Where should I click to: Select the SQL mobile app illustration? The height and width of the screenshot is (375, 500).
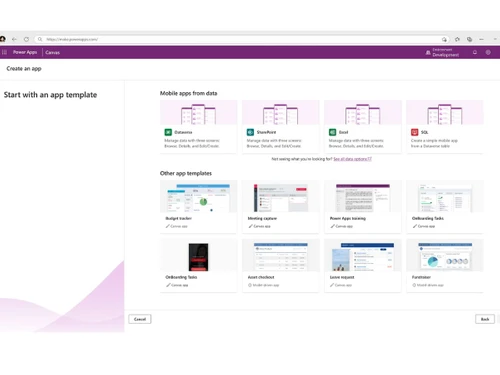(x=445, y=113)
